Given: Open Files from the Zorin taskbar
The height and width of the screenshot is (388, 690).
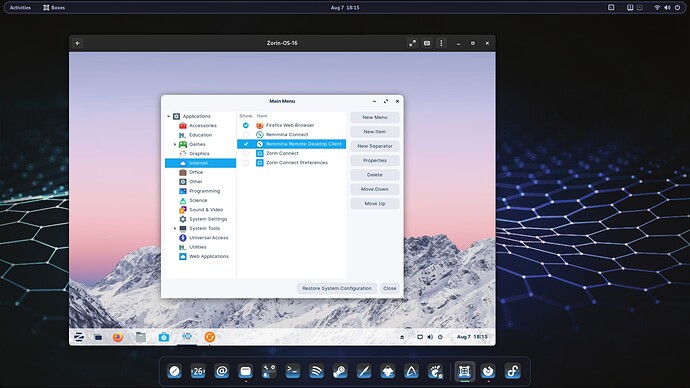Looking at the screenshot, I should [x=141, y=337].
